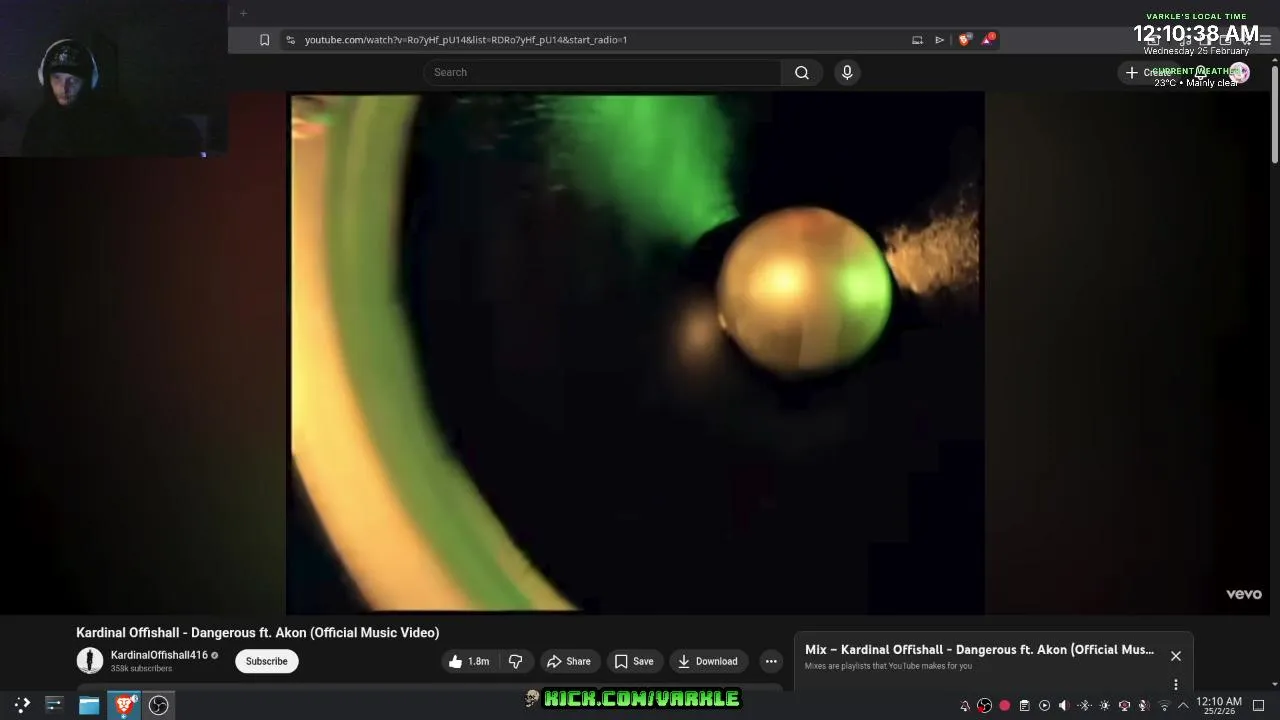Like the video showing 1.8m likes
1280x720 pixels.
point(468,661)
